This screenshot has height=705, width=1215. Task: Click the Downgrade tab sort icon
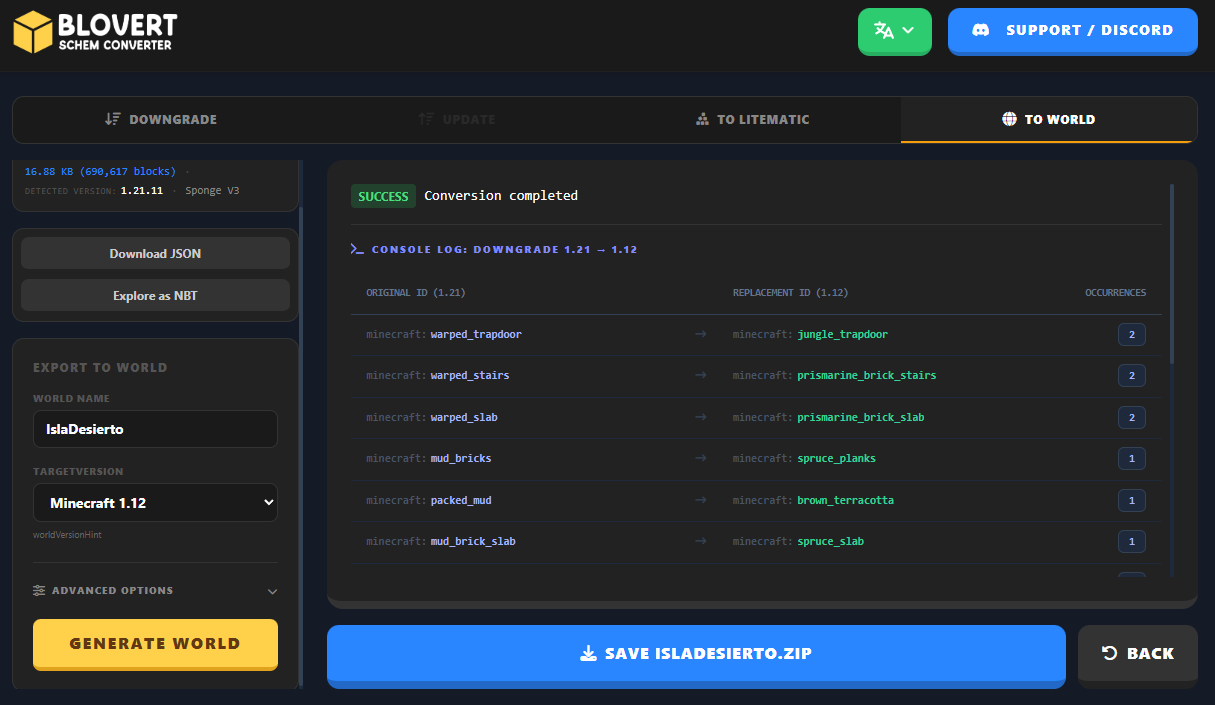tap(113, 119)
